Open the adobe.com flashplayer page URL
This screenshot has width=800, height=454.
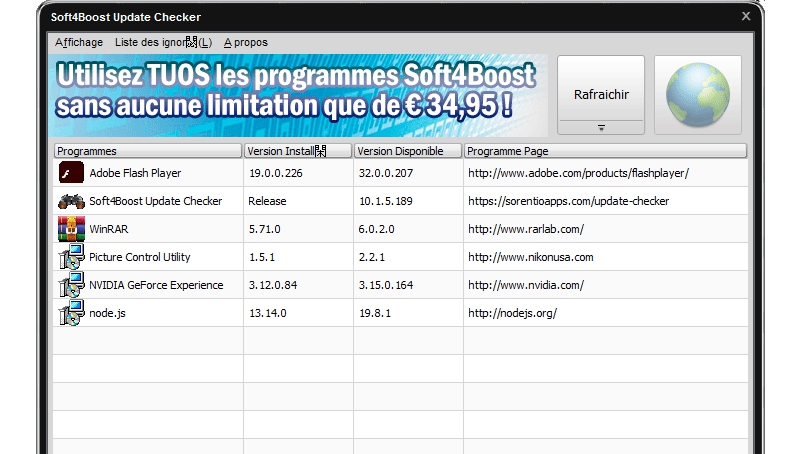579,173
